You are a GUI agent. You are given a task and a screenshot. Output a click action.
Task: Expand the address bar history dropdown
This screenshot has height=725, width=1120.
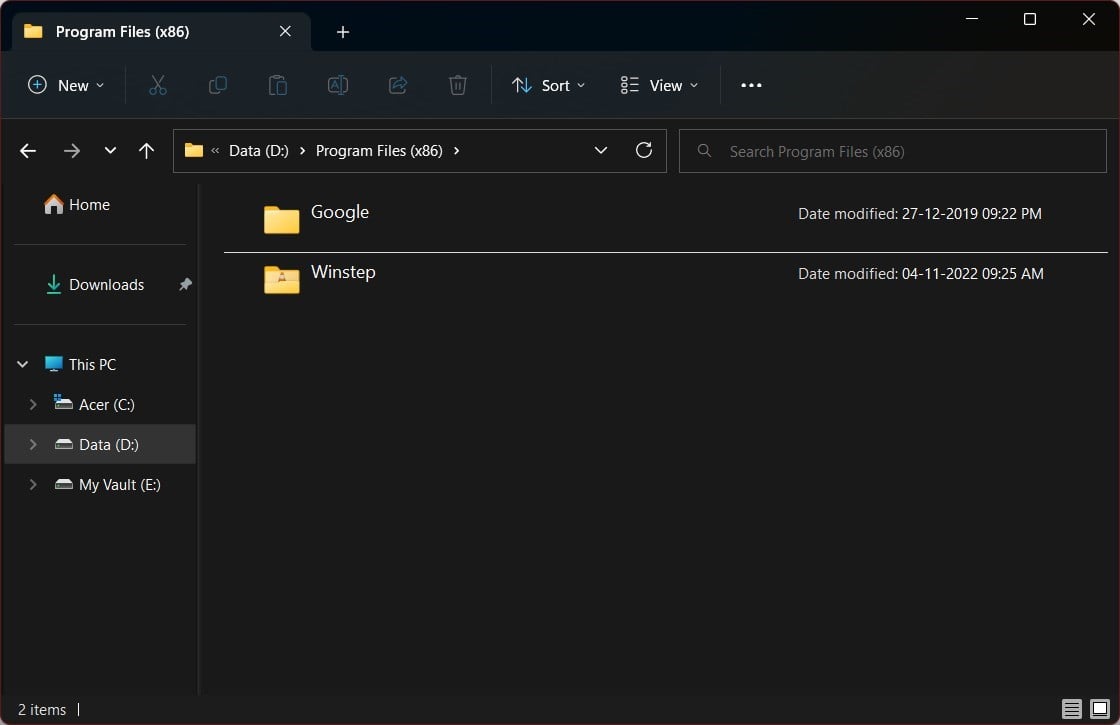(x=601, y=150)
